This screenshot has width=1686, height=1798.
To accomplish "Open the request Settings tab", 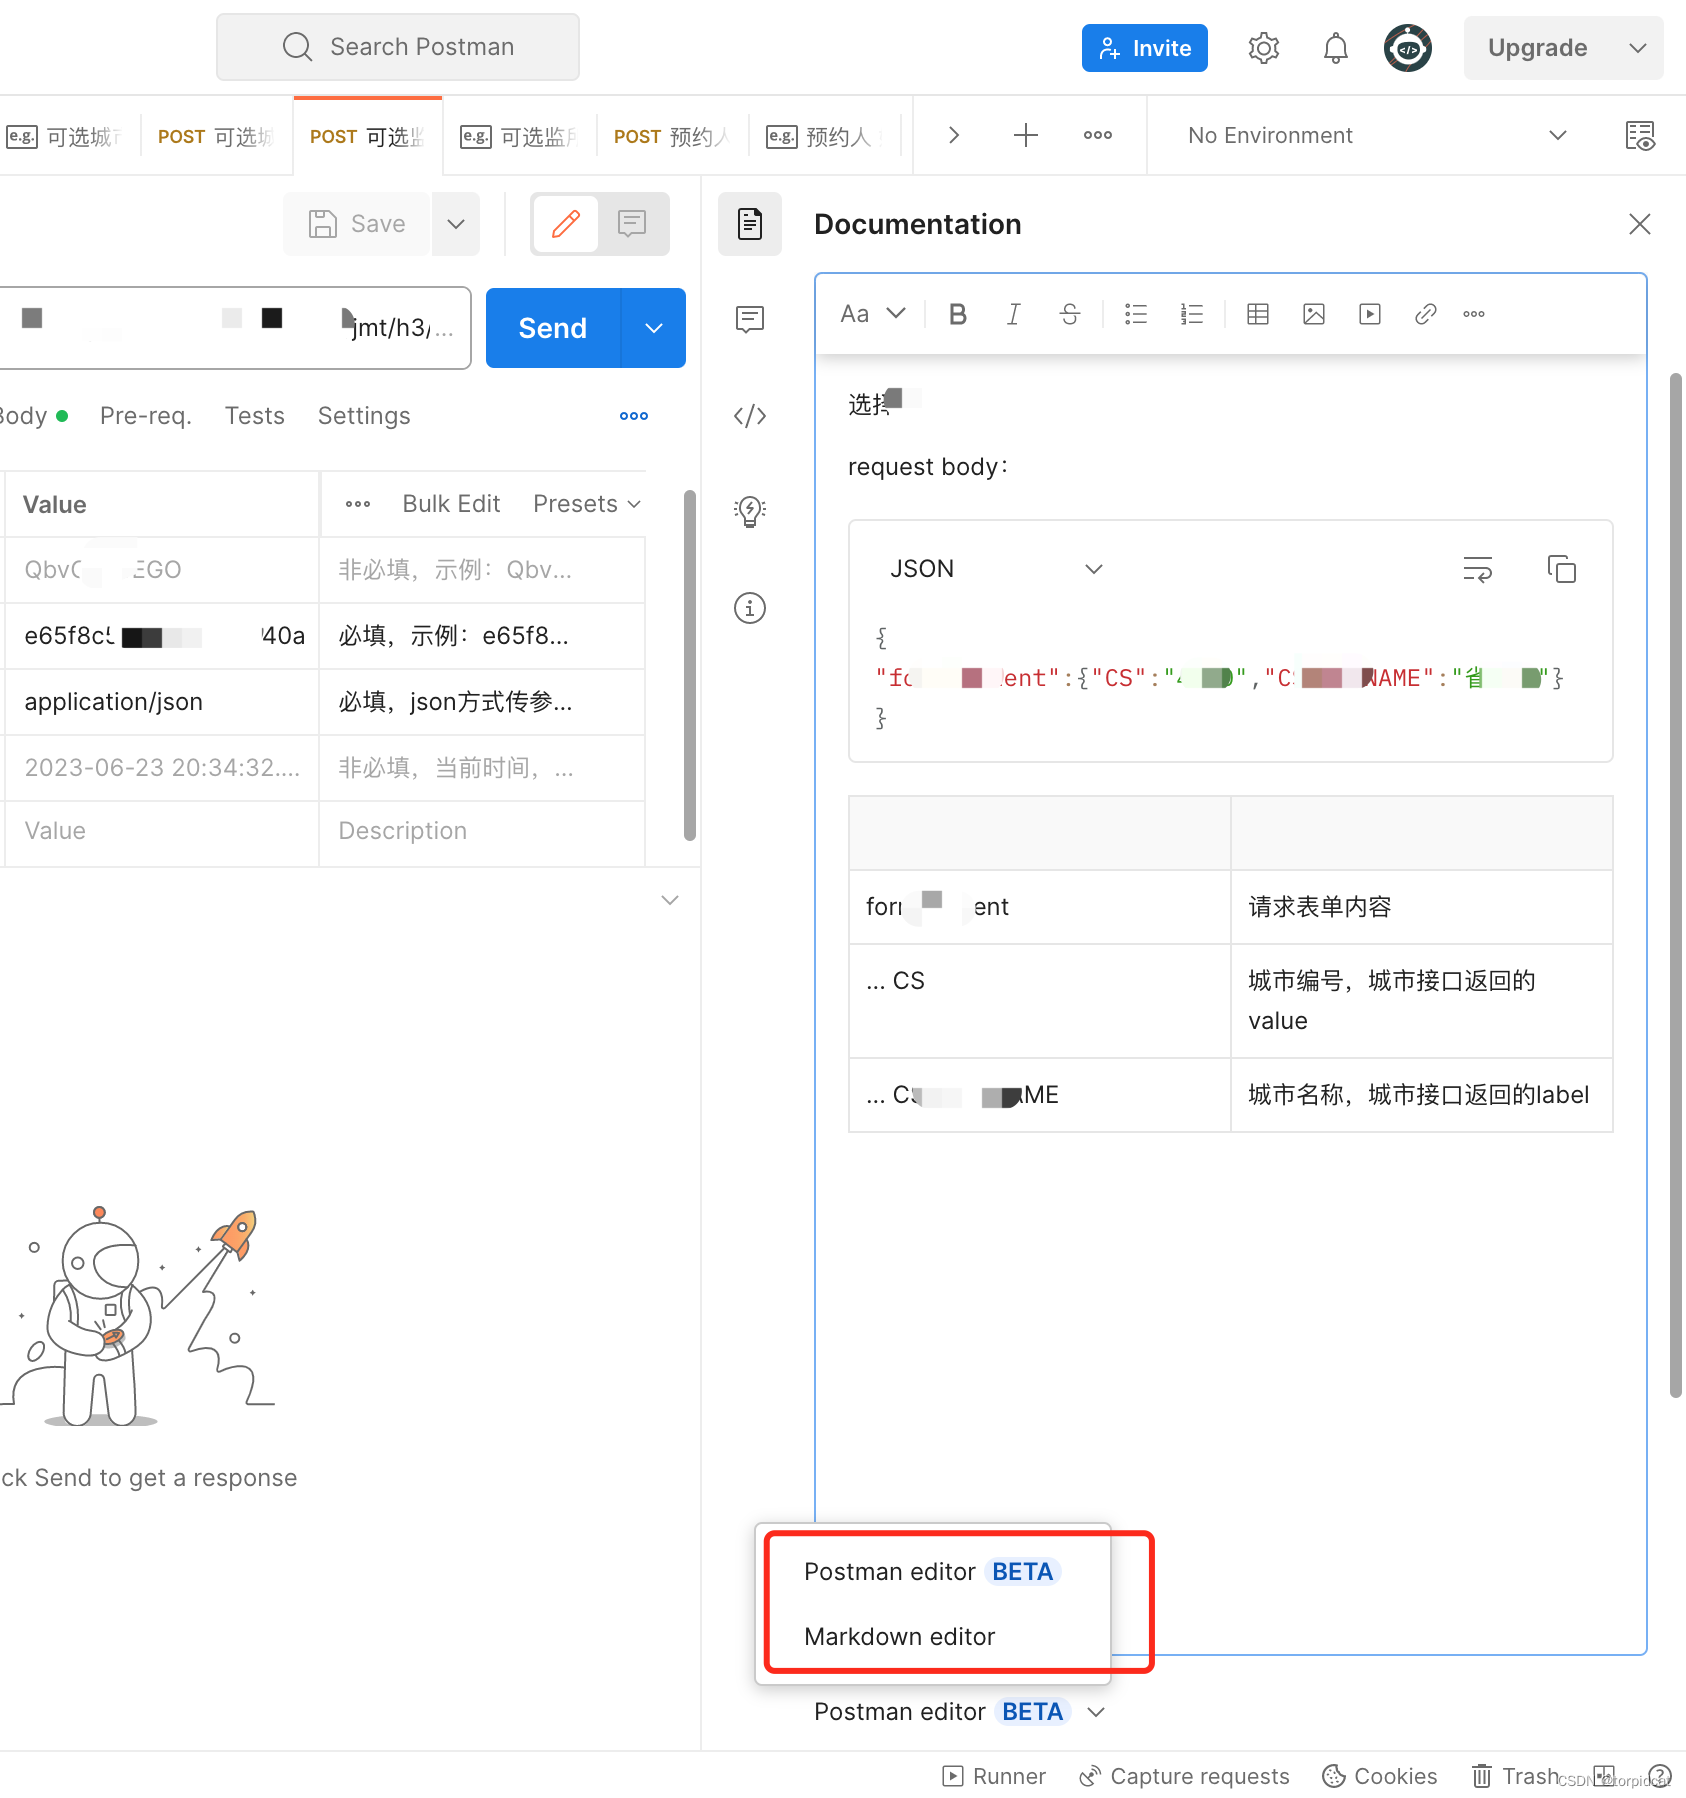I will pyautogui.click(x=364, y=416).
